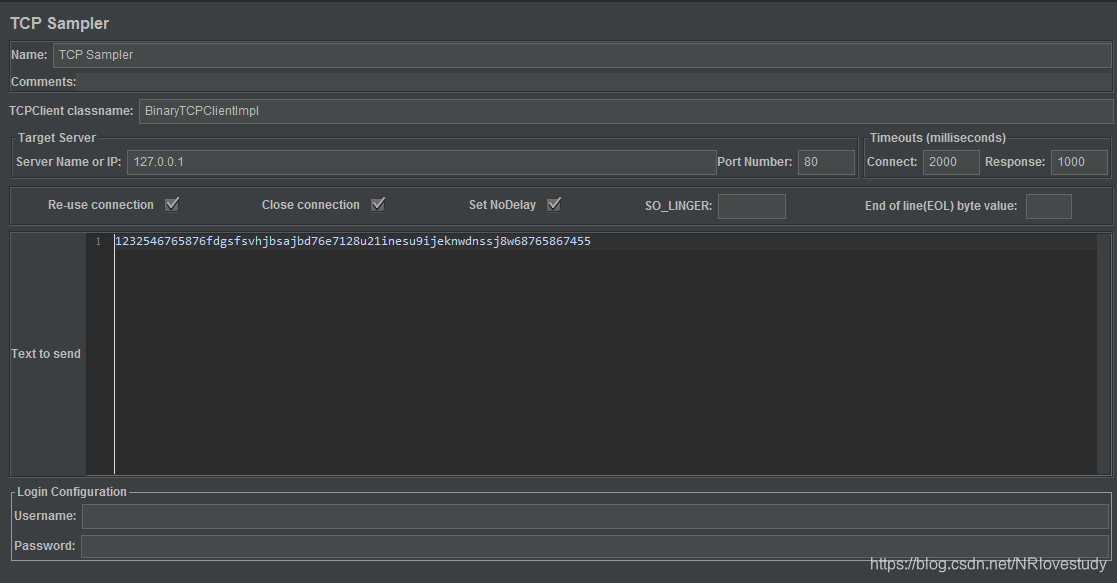
Task: Click the Timeouts (milliseconds) group label
Action: coord(937,138)
